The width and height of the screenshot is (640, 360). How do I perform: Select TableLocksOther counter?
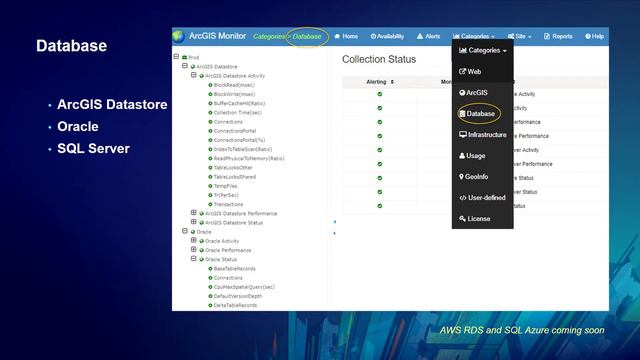tap(233, 168)
